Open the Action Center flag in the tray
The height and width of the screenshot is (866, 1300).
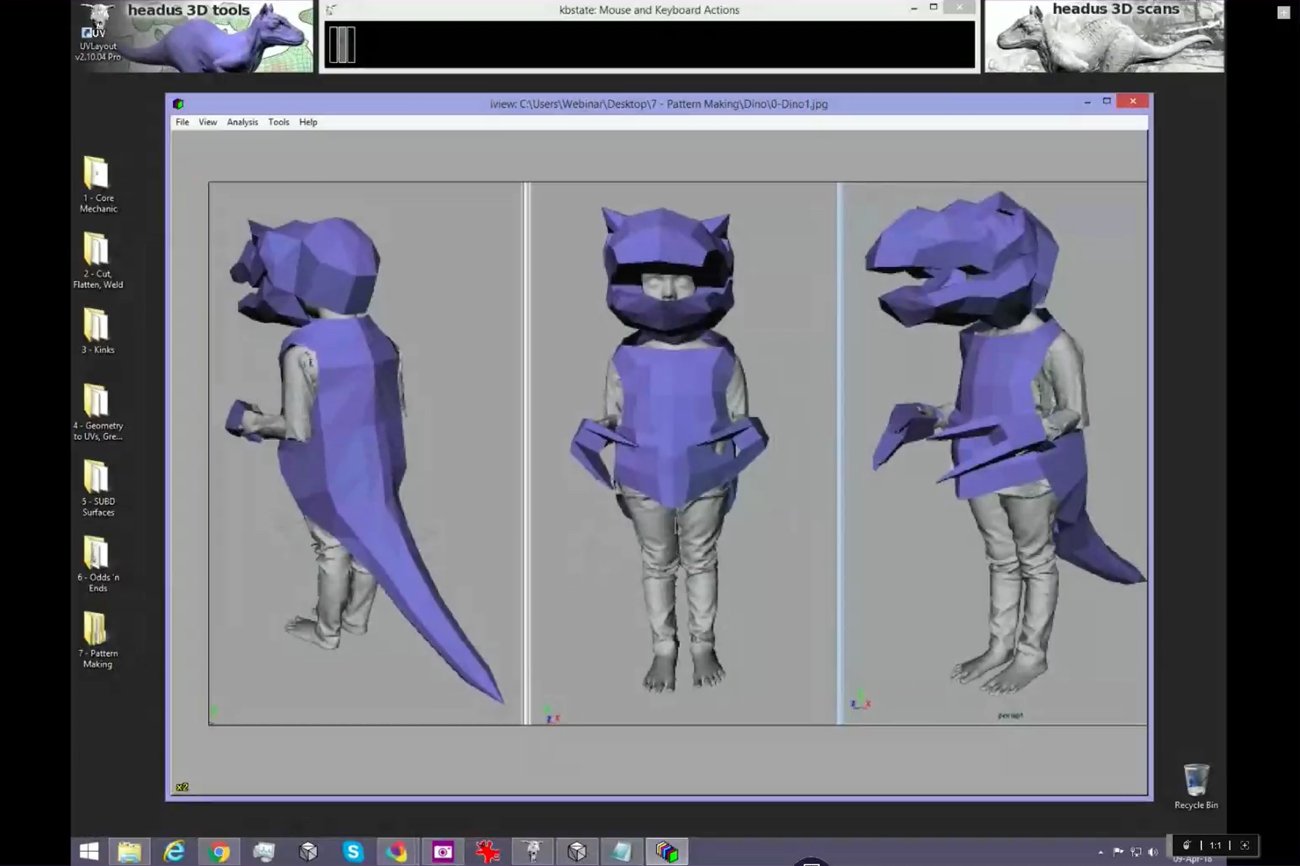(x=1119, y=852)
